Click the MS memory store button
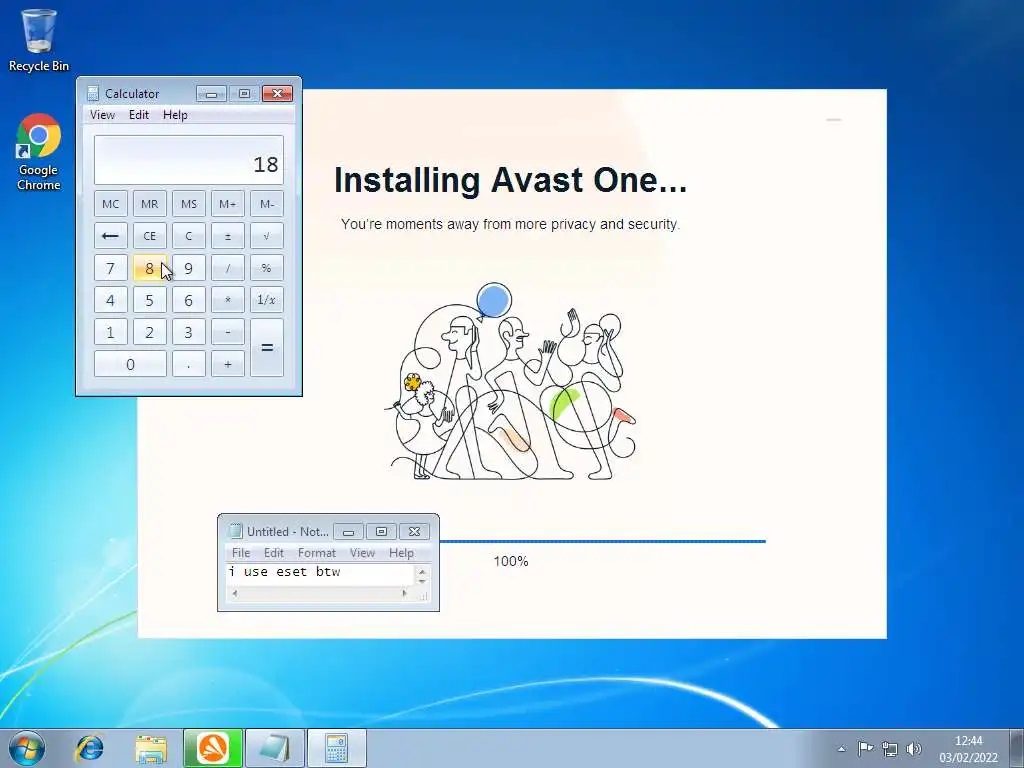Screen dimensions: 1024x768 [x=189, y=204]
